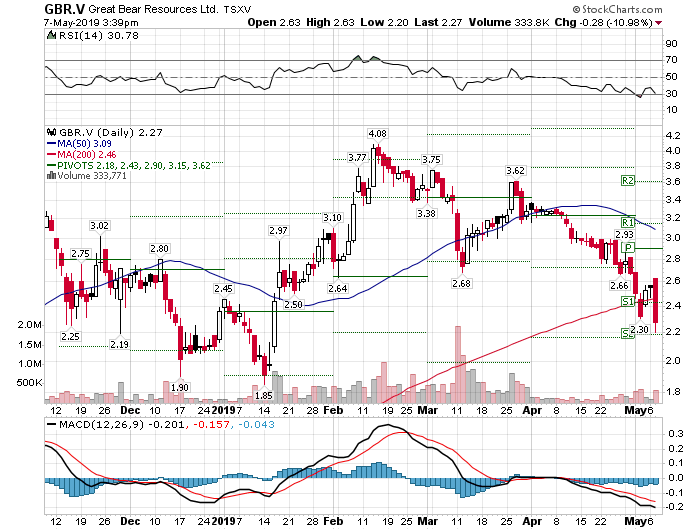
Task: Click the 2.30 price annotation
Action: [640, 330]
